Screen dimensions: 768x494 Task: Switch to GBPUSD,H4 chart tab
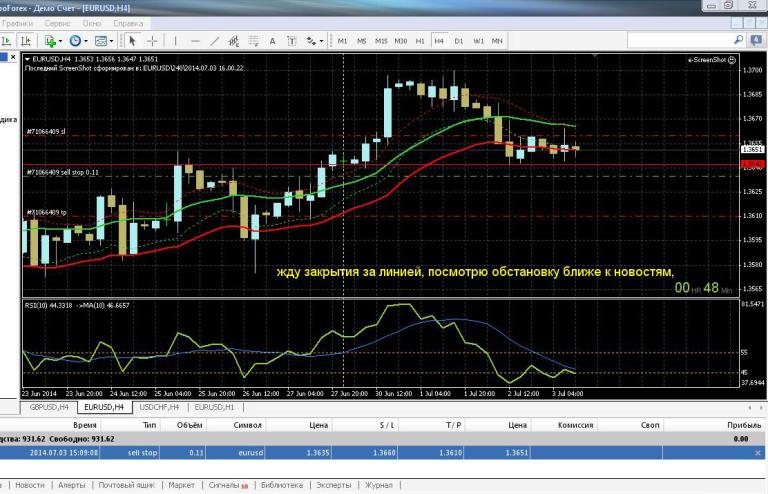pyautogui.click(x=49, y=407)
